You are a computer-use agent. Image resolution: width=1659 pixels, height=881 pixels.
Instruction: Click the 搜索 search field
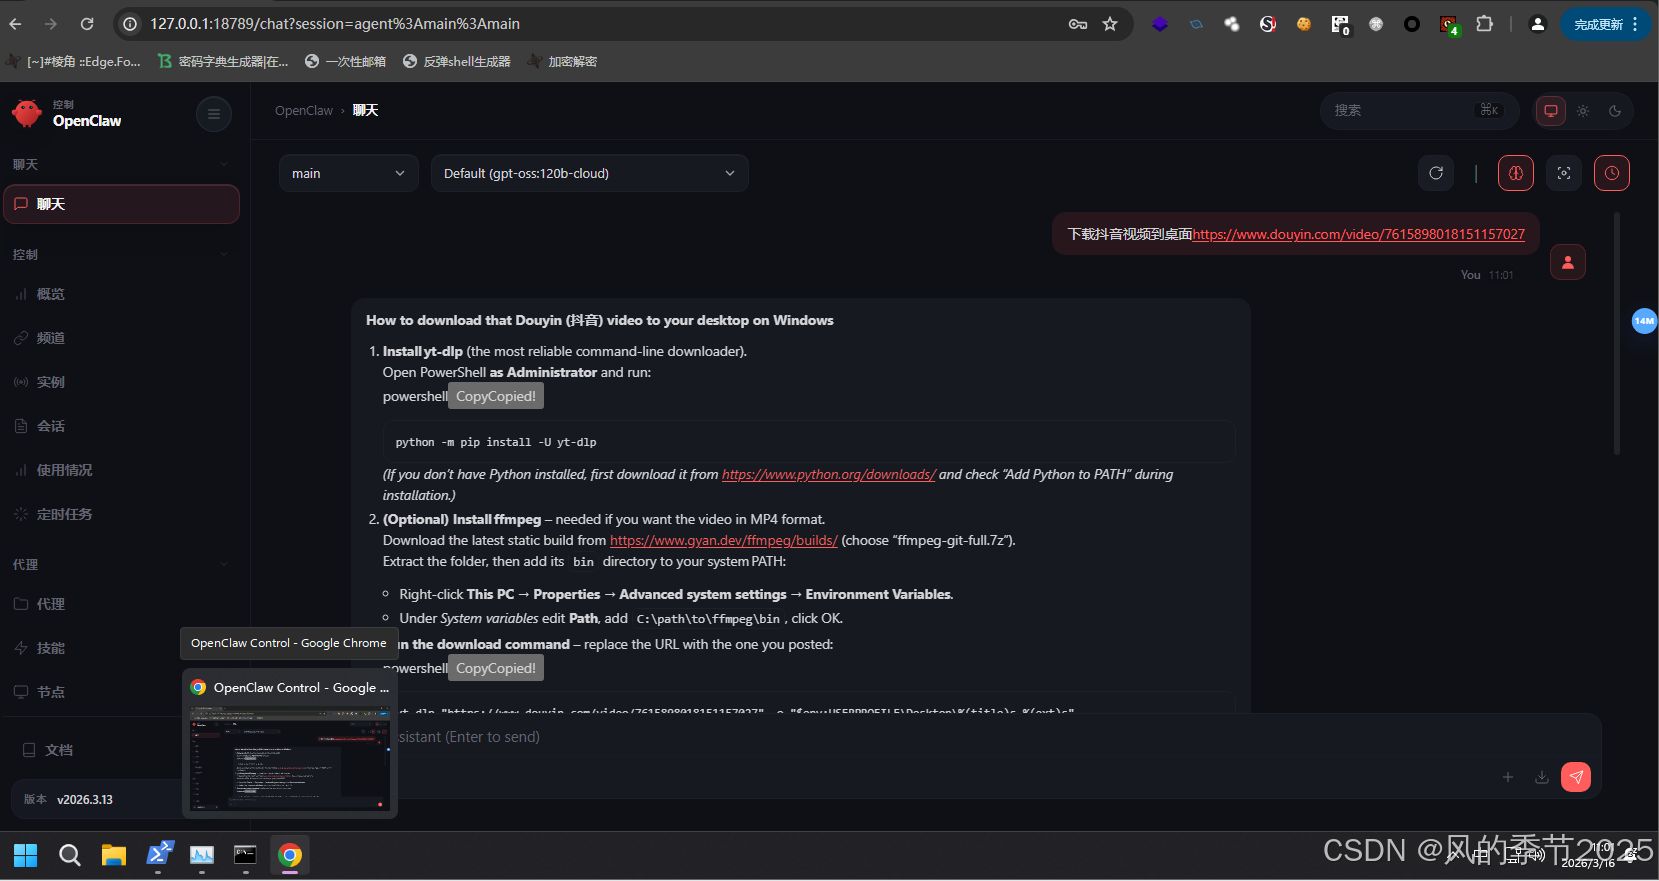[1419, 110]
